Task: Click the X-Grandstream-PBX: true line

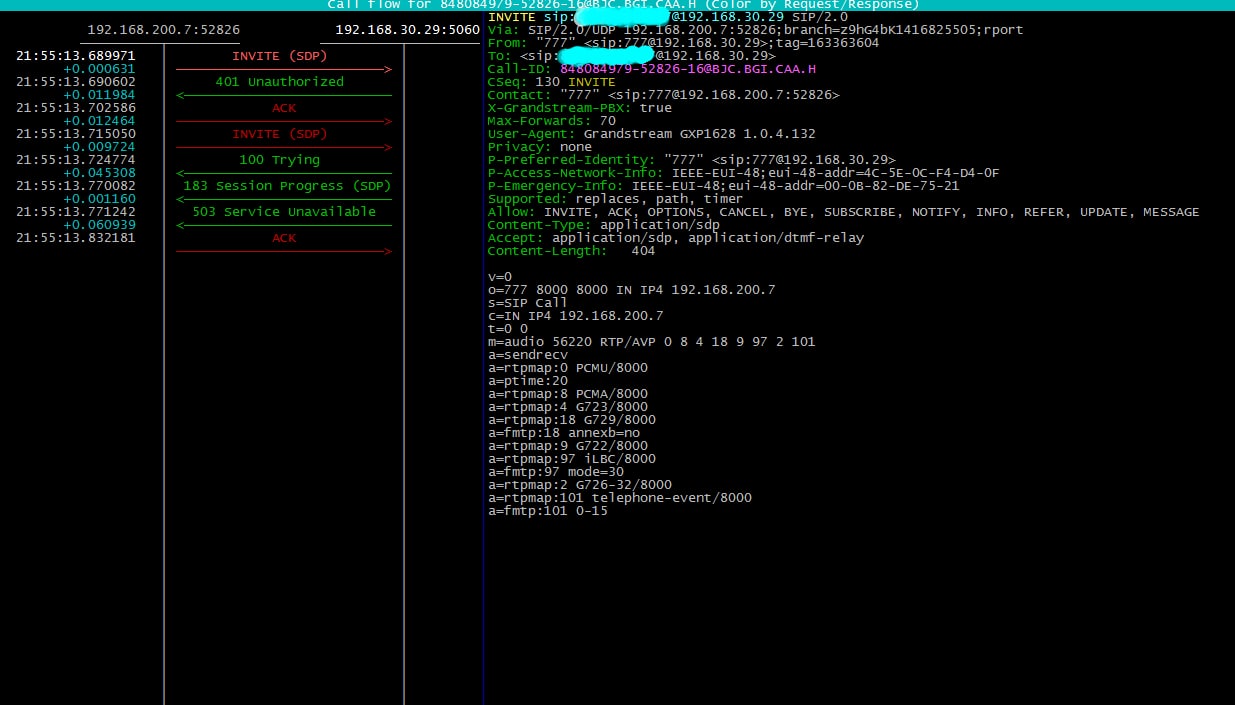Action: pos(580,108)
